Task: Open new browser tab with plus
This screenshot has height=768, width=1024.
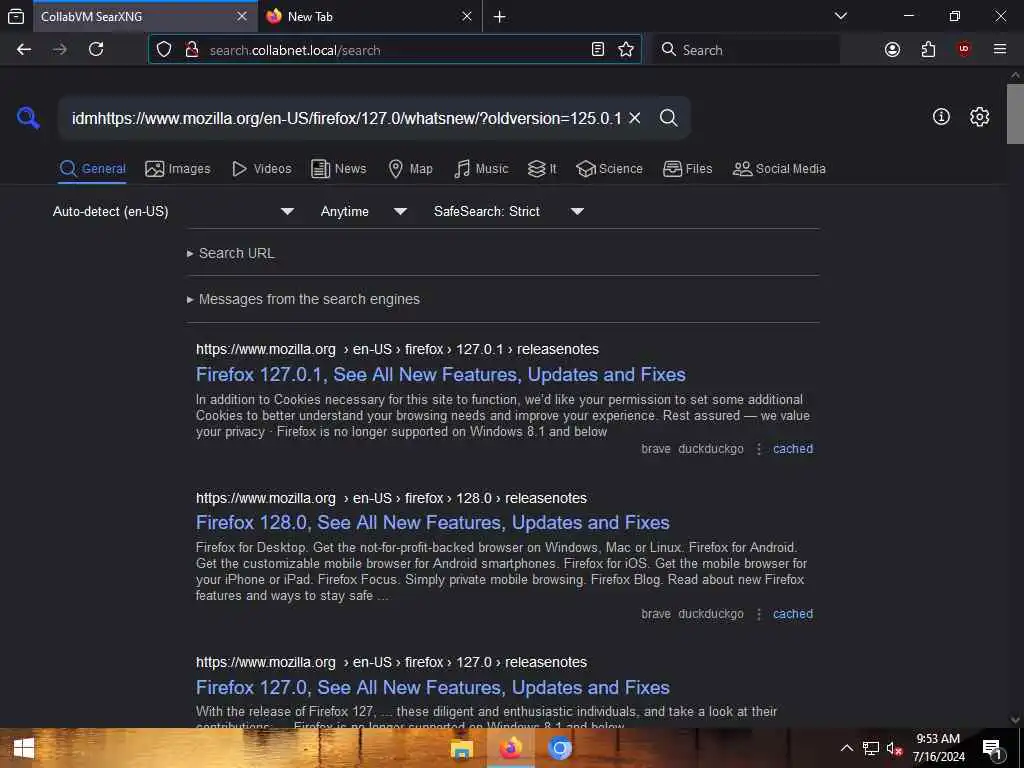Action: (x=500, y=17)
